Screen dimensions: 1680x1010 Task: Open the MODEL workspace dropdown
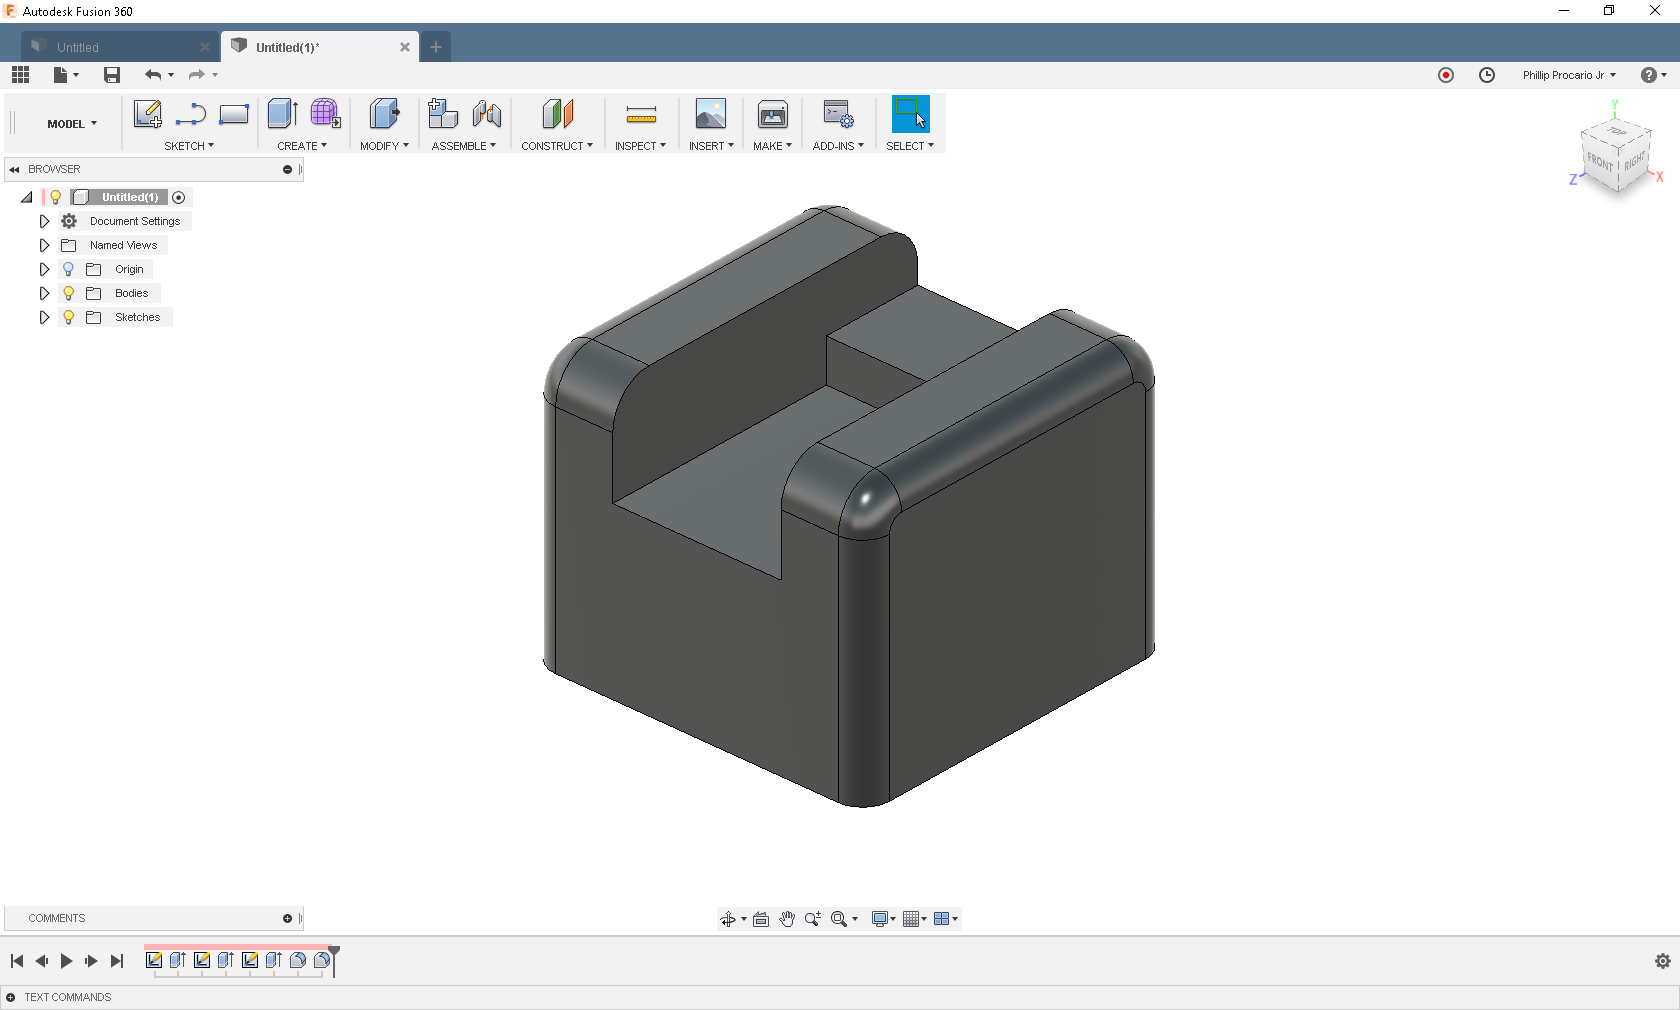click(x=72, y=124)
